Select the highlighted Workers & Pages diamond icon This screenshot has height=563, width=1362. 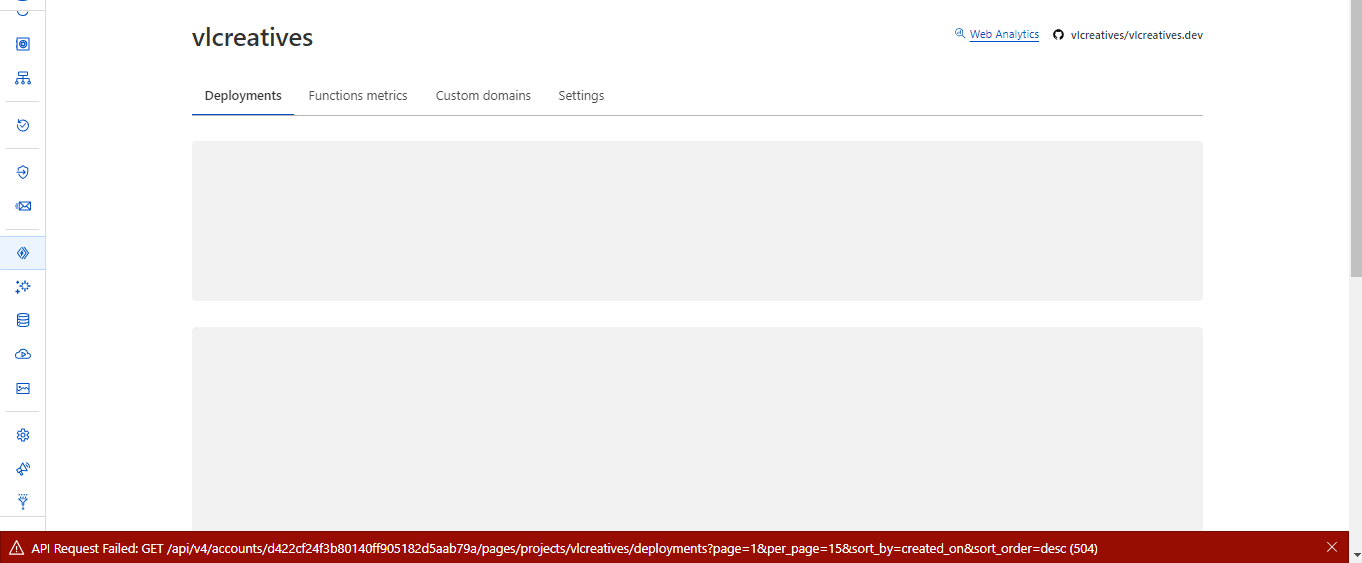point(23,253)
